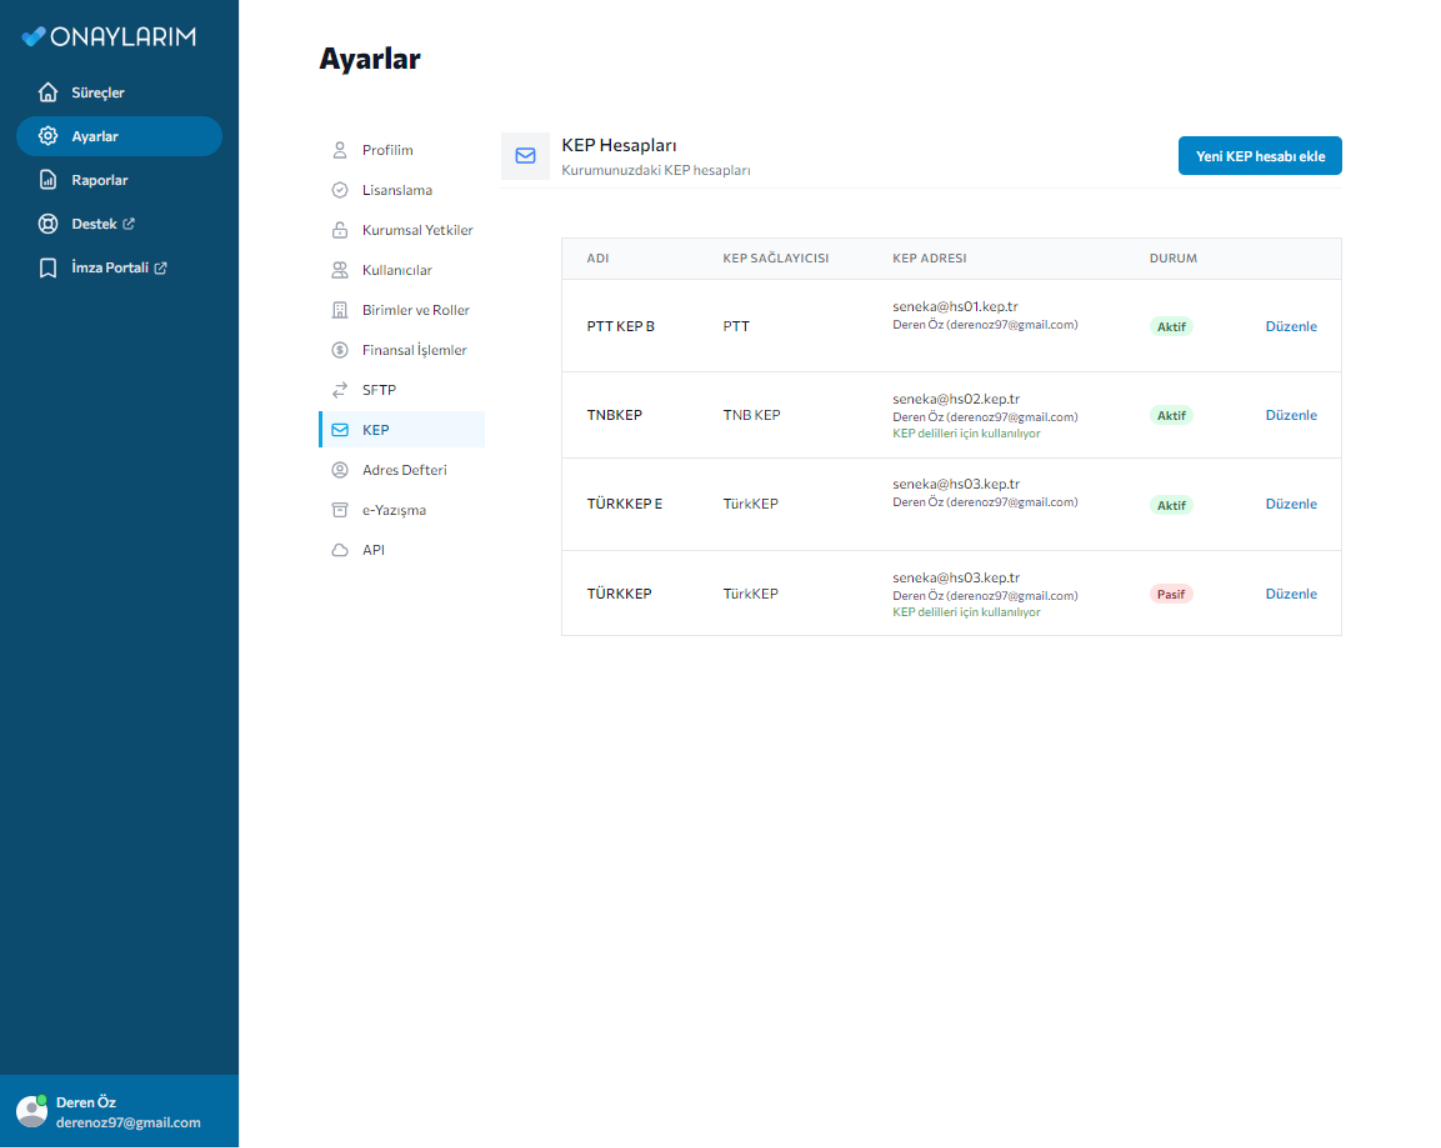Click the Süreçler home icon
The height and width of the screenshot is (1148, 1441).
[x=48, y=93]
